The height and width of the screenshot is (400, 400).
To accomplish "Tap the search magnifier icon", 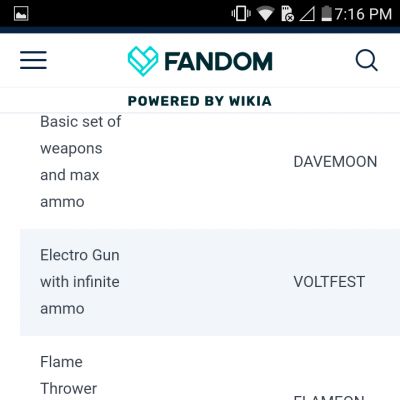I will 366,60.
